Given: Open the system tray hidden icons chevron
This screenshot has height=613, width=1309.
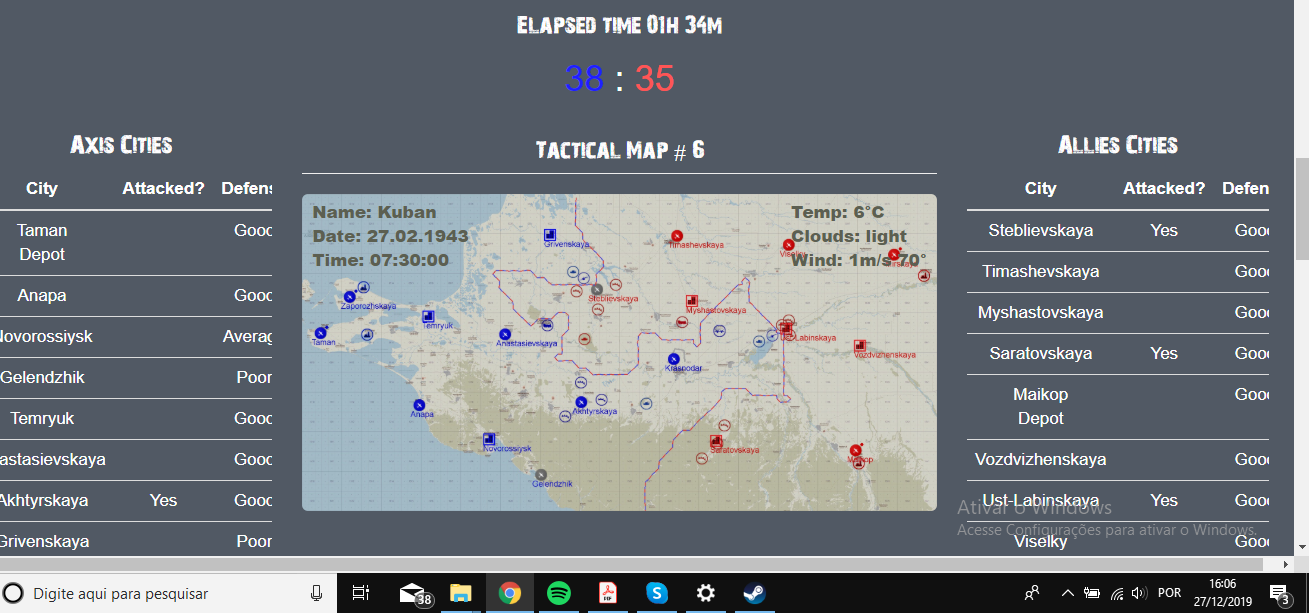Looking at the screenshot, I should 1068,593.
